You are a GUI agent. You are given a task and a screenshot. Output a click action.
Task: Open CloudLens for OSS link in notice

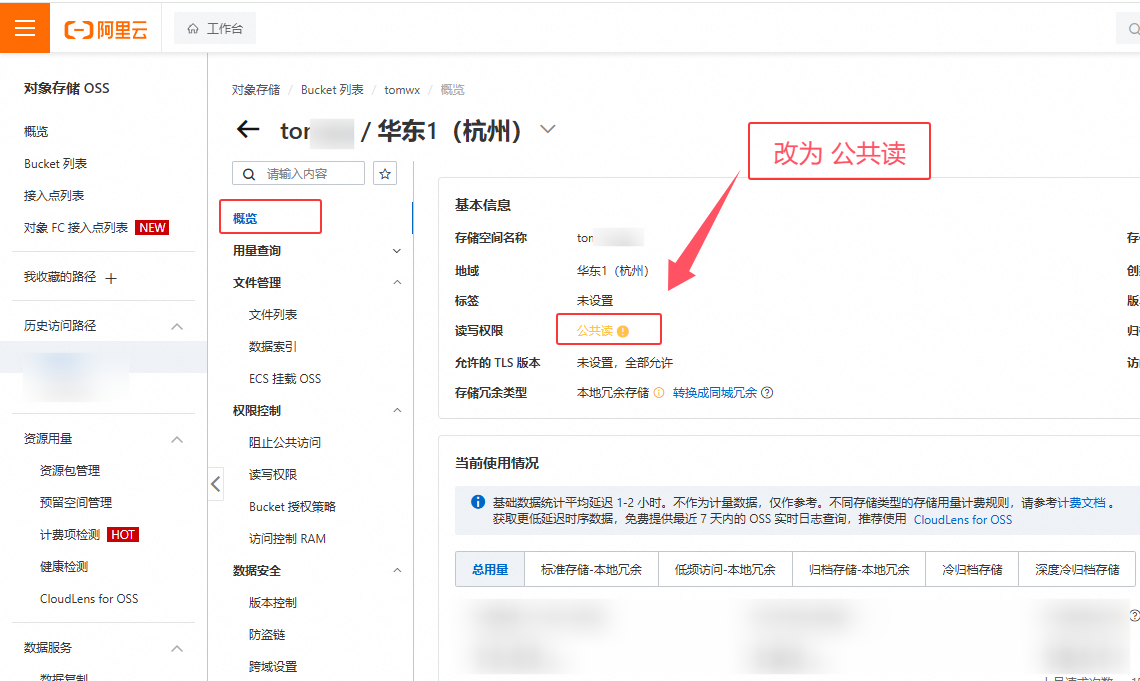point(963,520)
